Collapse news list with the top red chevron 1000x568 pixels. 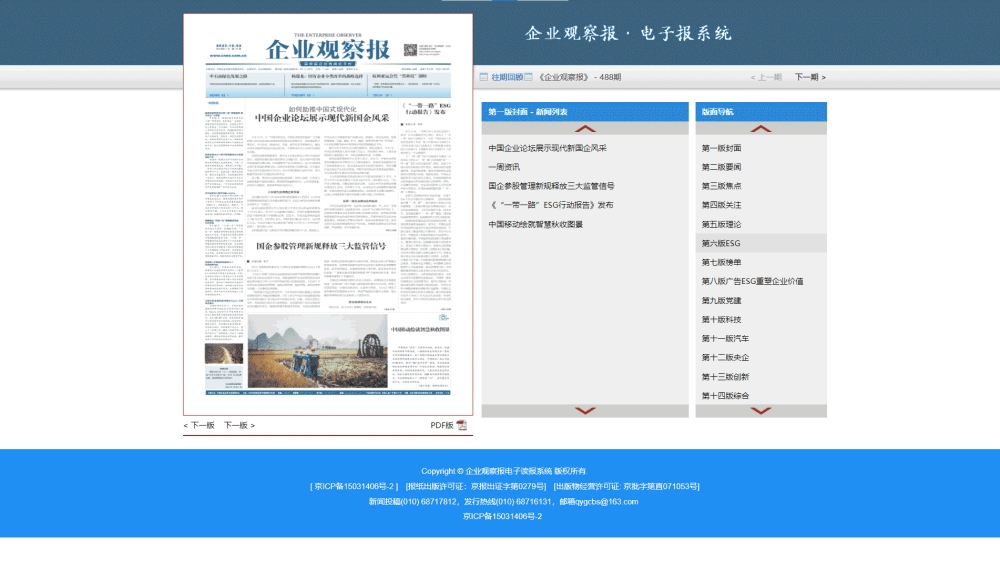pos(585,129)
